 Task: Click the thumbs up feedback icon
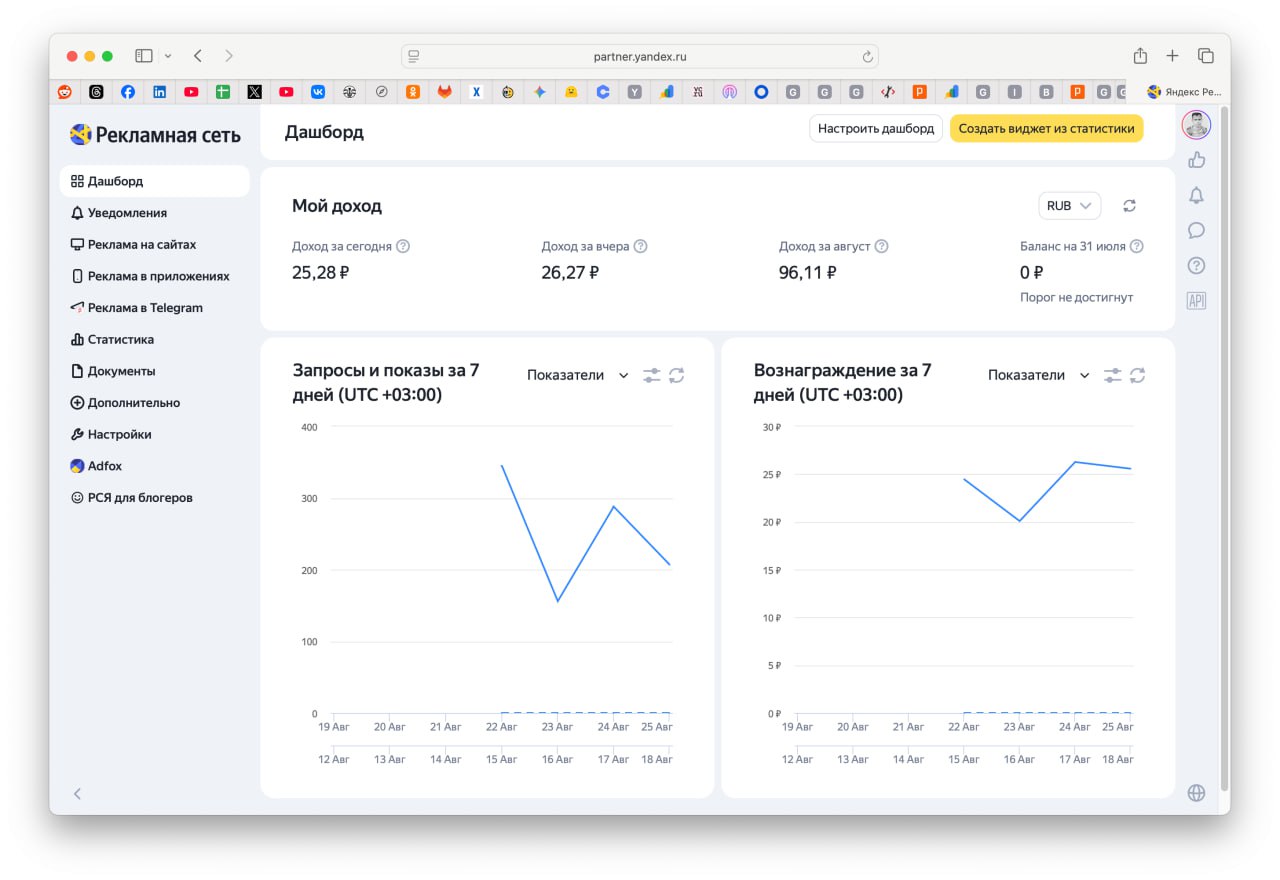(1196, 160)
